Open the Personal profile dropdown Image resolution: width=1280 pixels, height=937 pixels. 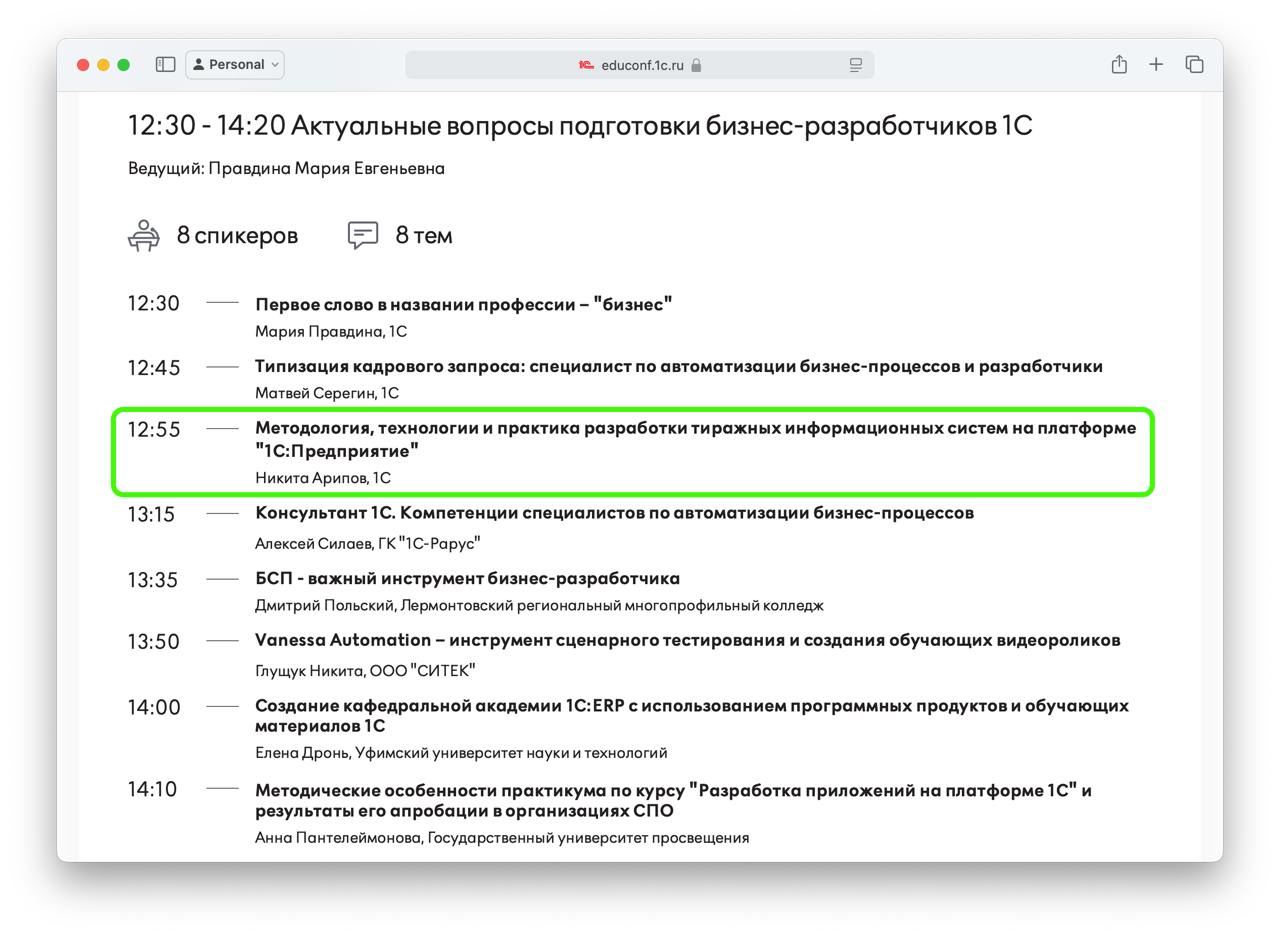coord(235,64)
